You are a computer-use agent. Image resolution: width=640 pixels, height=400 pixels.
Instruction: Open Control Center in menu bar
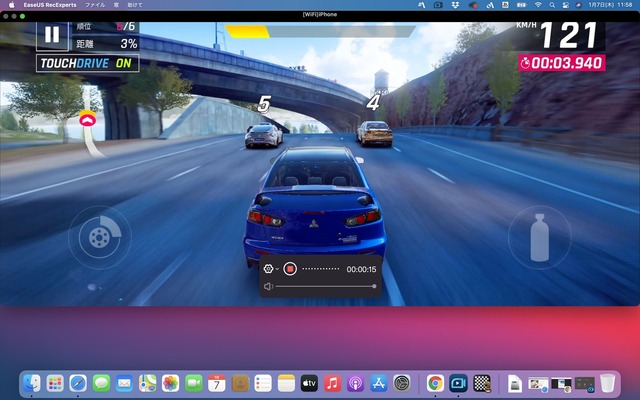point(565,5)
